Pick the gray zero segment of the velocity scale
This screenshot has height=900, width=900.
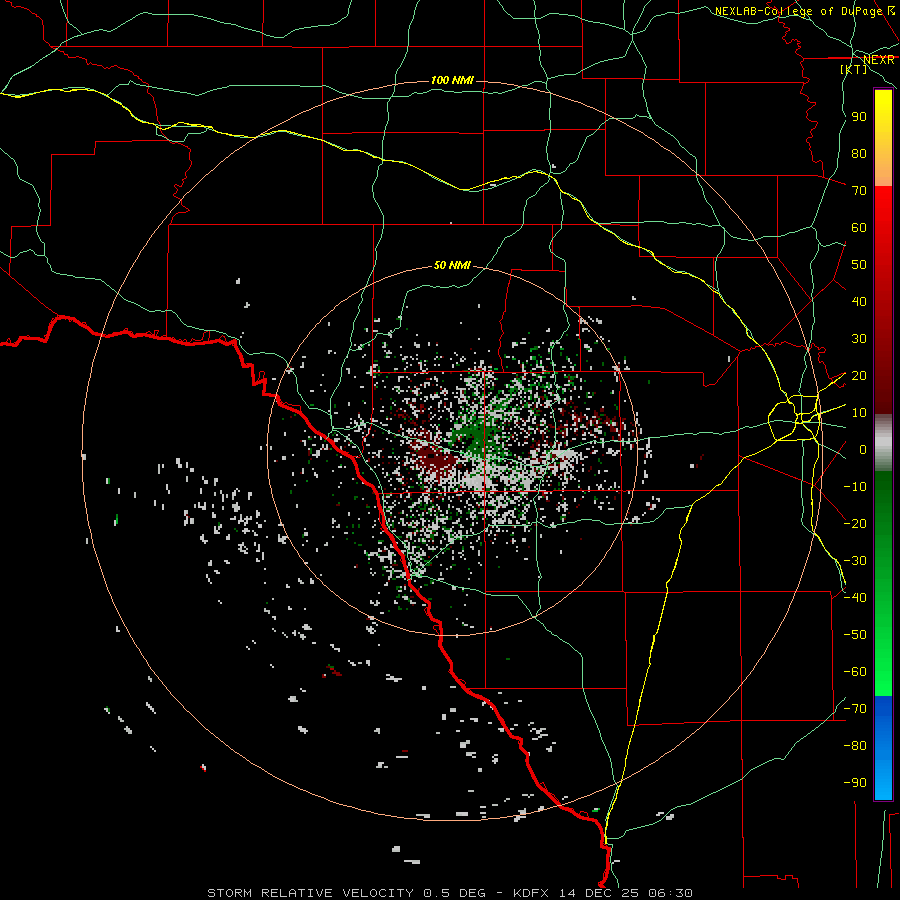[x=883, y=443]
